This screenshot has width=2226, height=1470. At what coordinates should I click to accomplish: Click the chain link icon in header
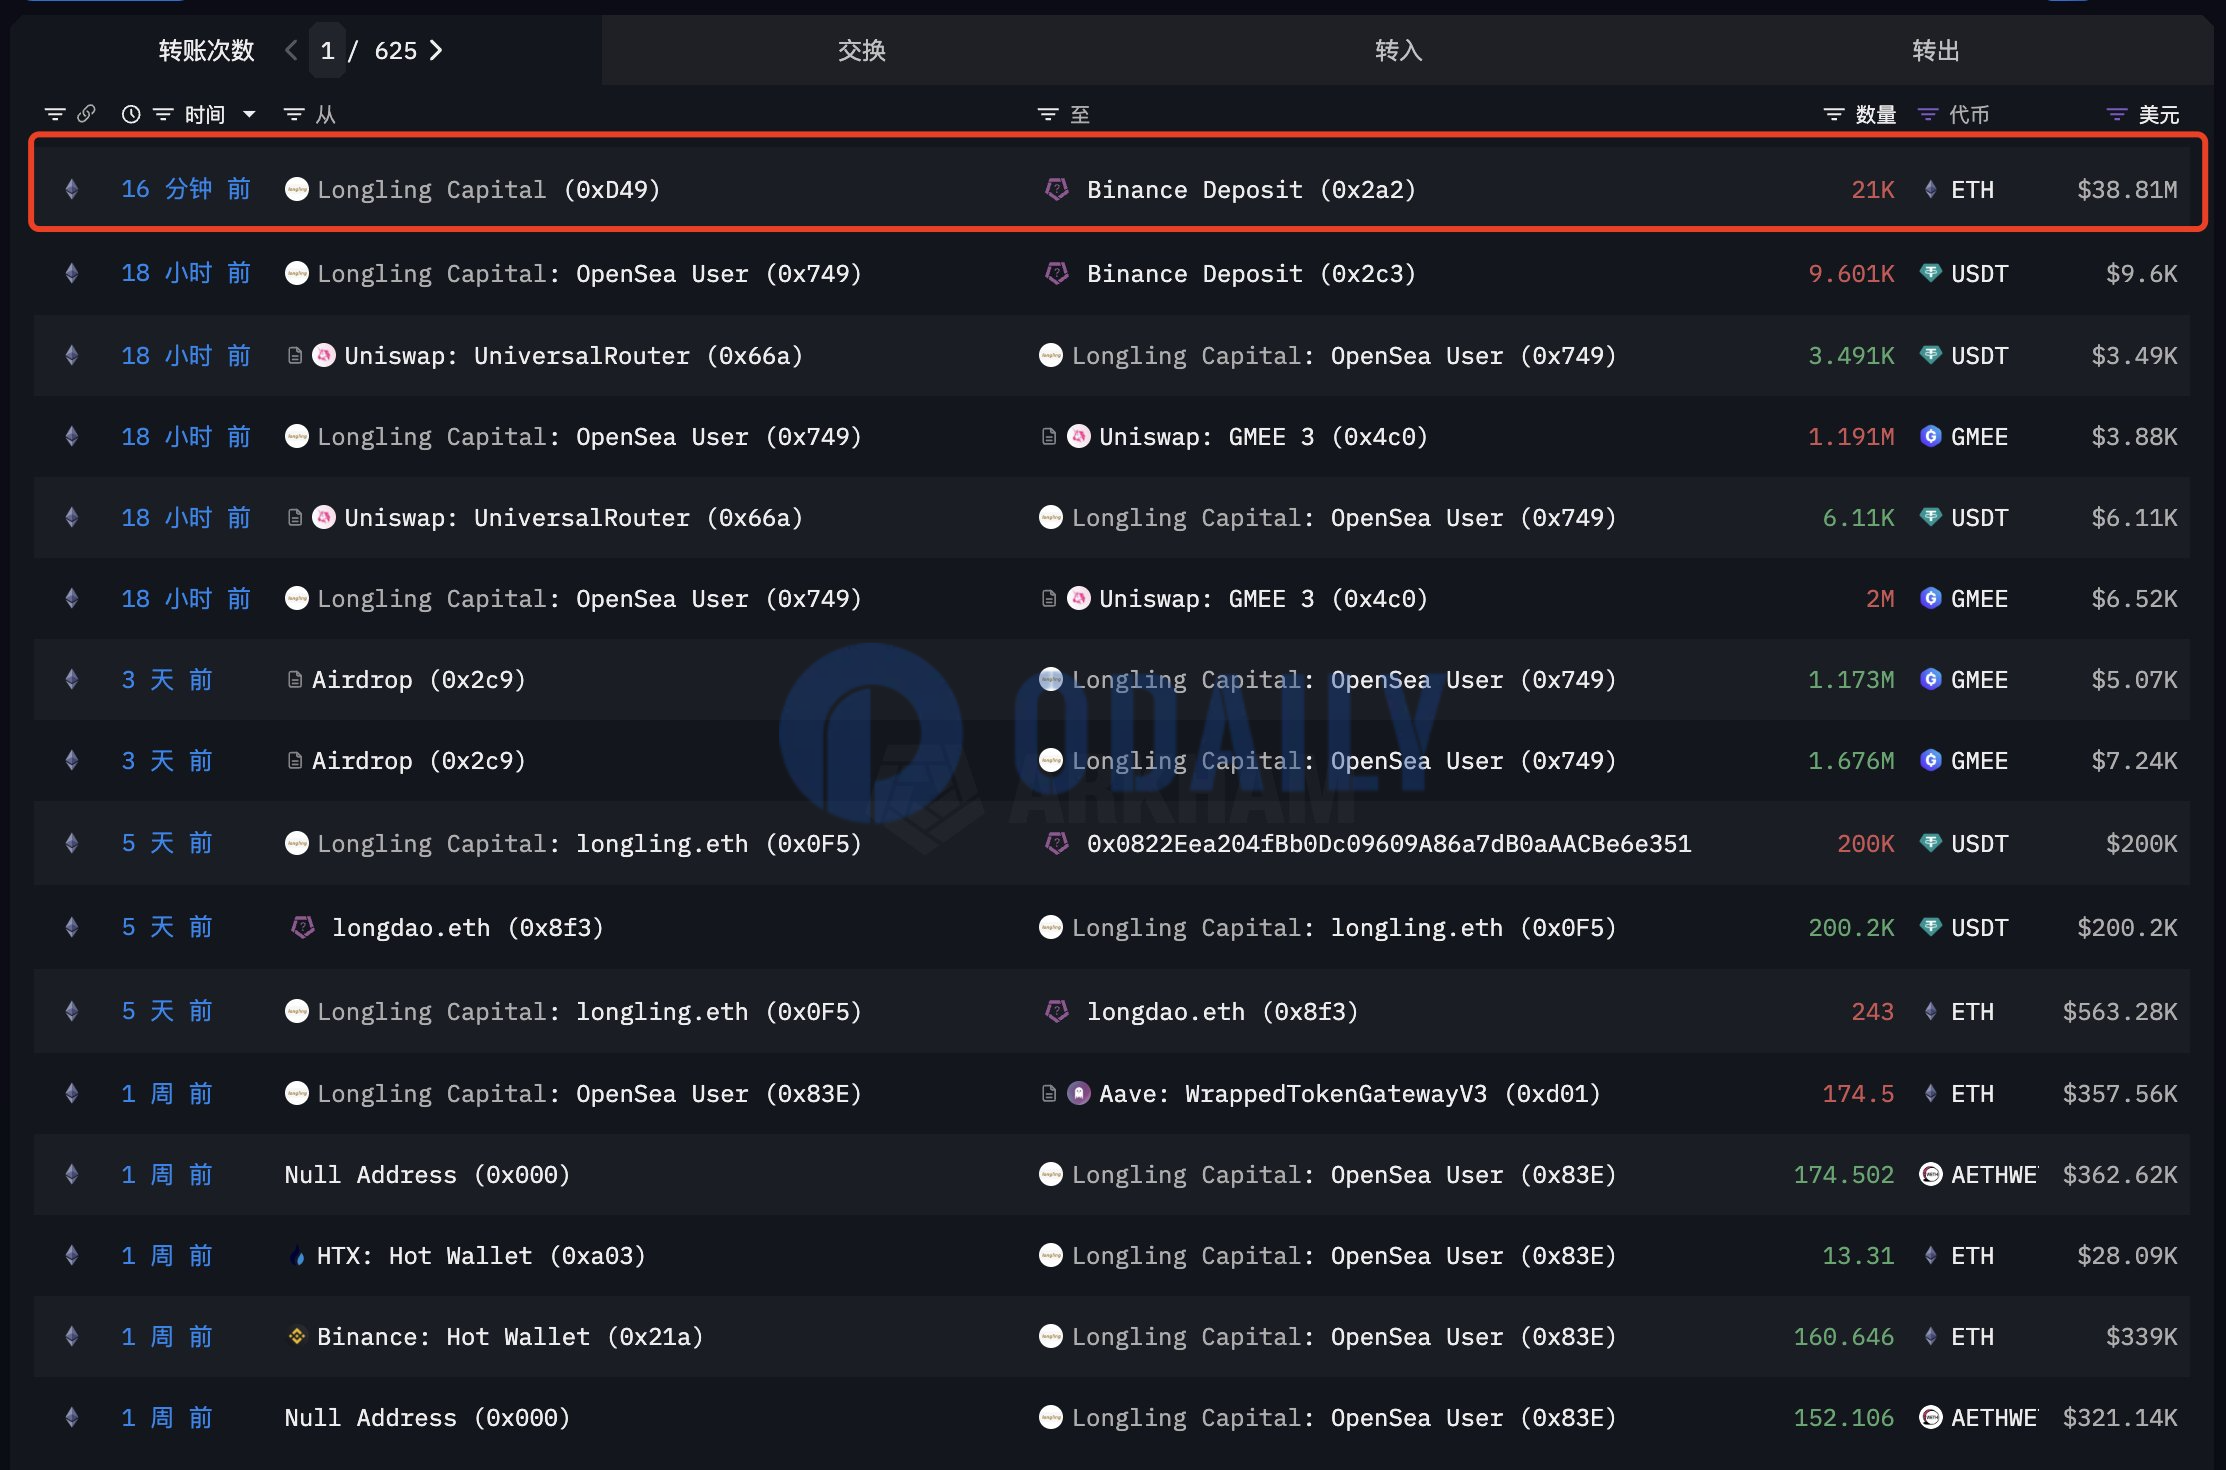click(86, 114)
